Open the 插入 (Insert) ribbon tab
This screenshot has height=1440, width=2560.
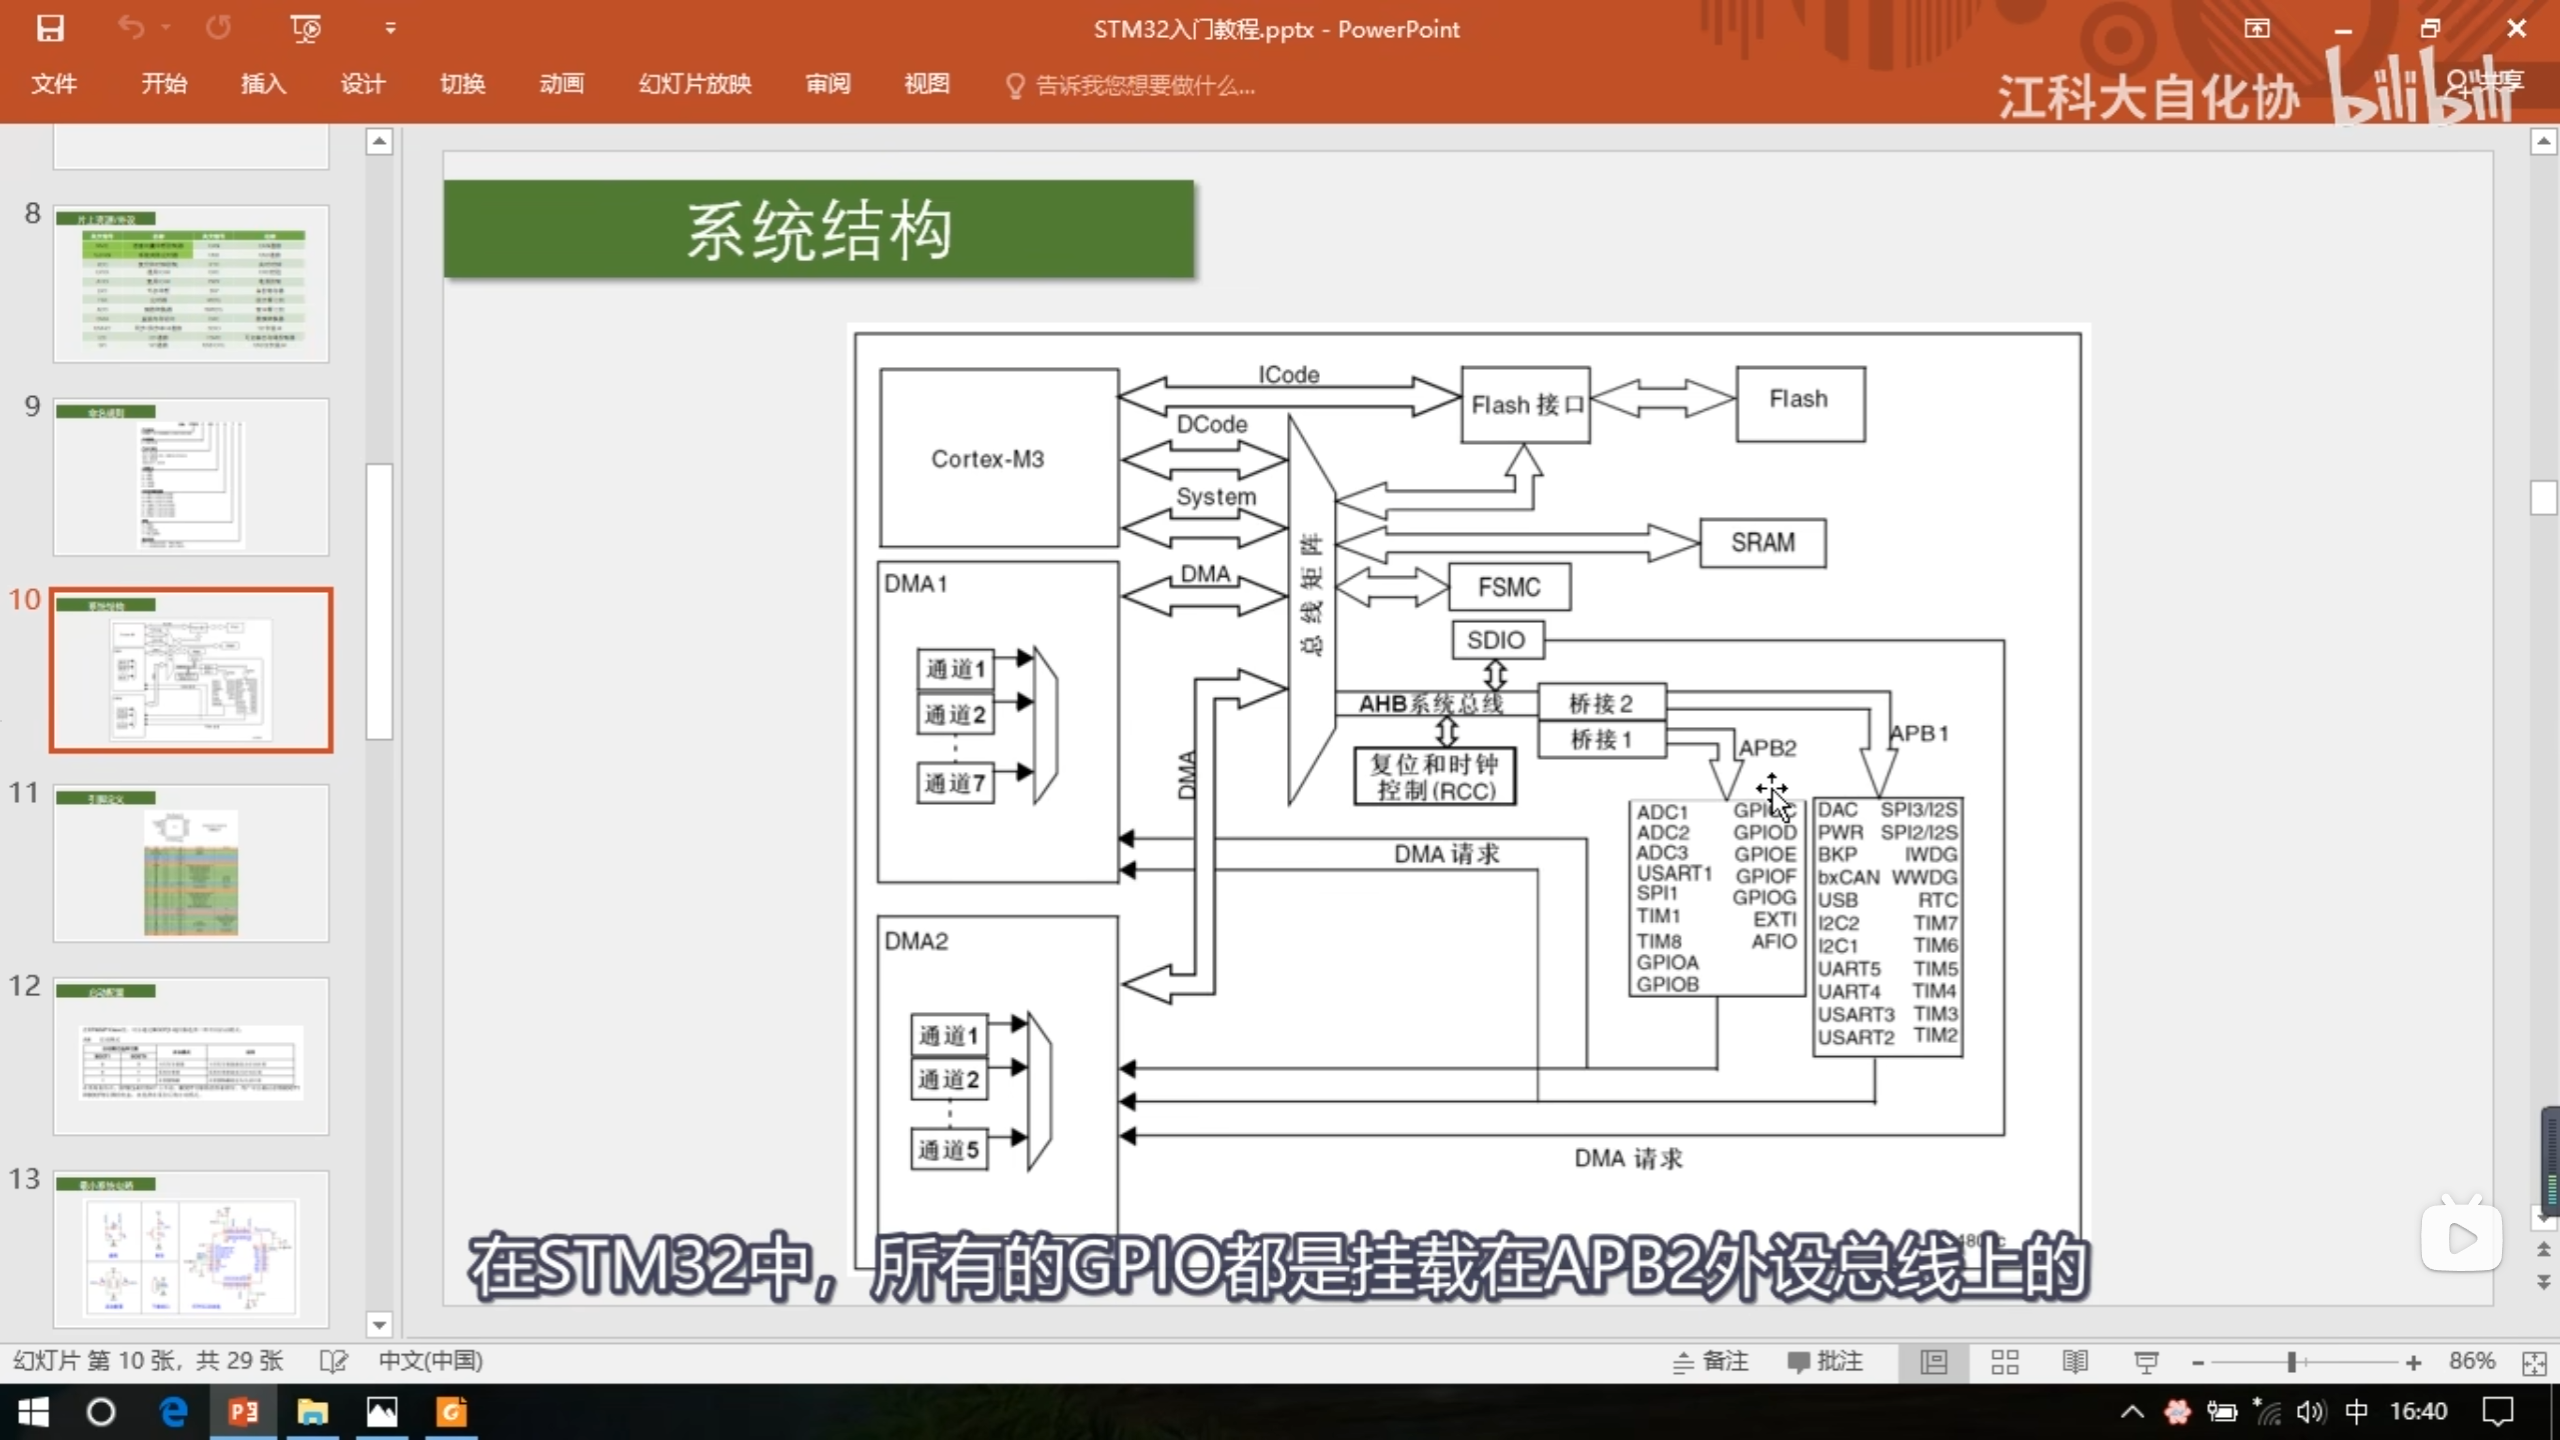click(263, 84)
